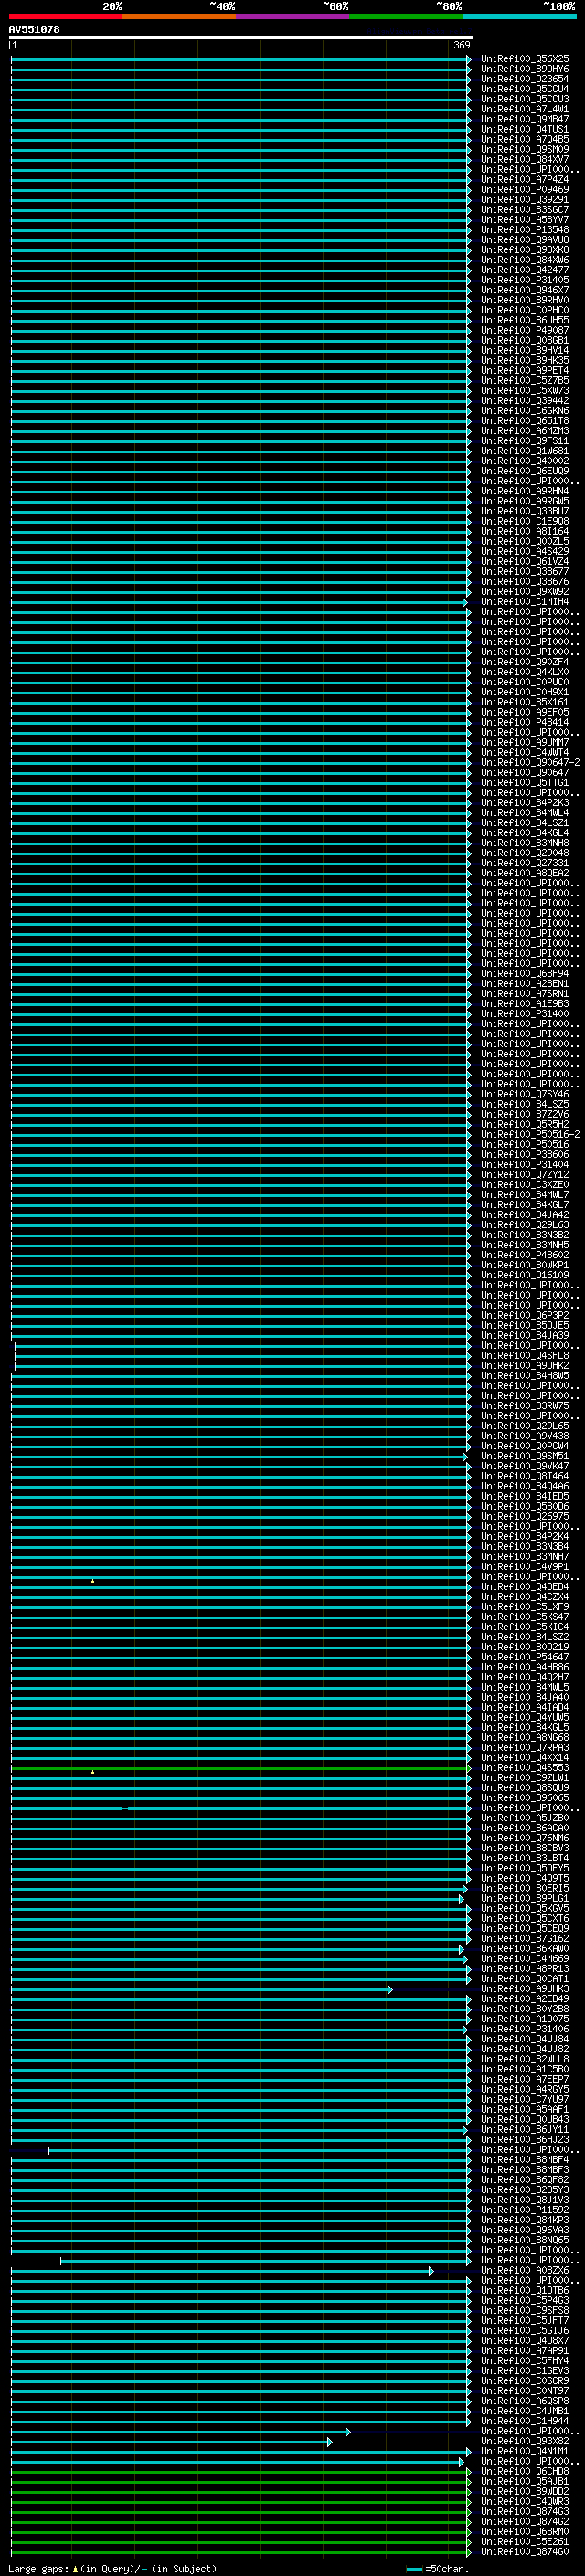Select the UniRef100_C0NT97 label
This screenshot has height=2576, width=585.
pyautogui.click(x=524, y=2390)
